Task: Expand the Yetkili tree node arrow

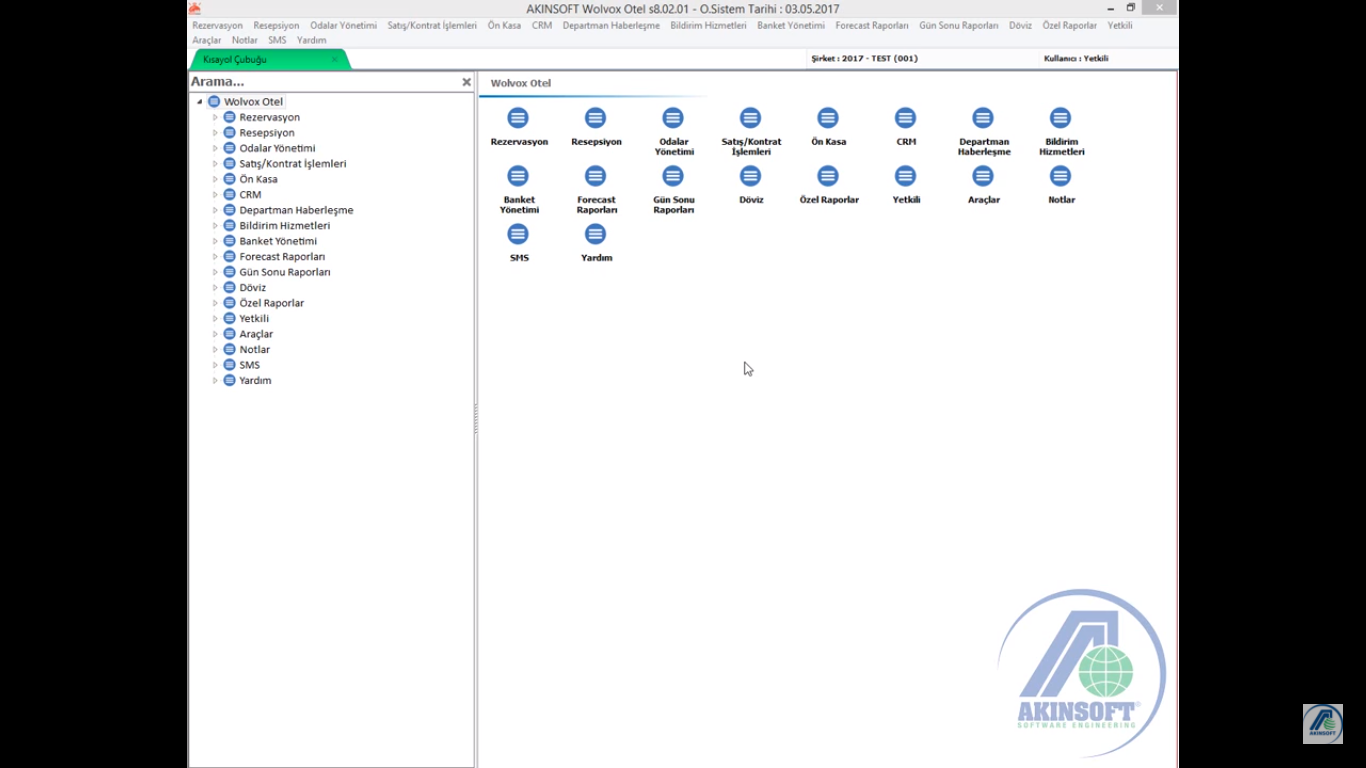Action: (215, 319)
